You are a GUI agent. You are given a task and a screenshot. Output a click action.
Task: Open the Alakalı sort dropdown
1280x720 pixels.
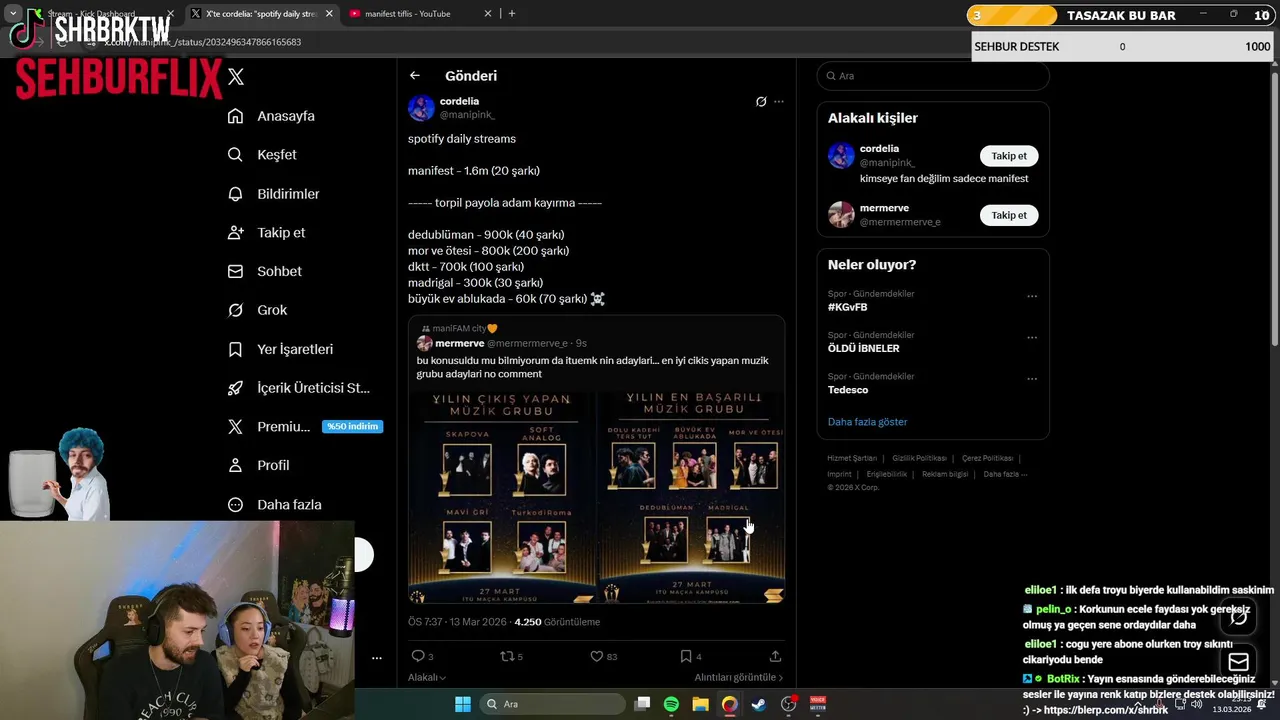[x=427, y=678]
